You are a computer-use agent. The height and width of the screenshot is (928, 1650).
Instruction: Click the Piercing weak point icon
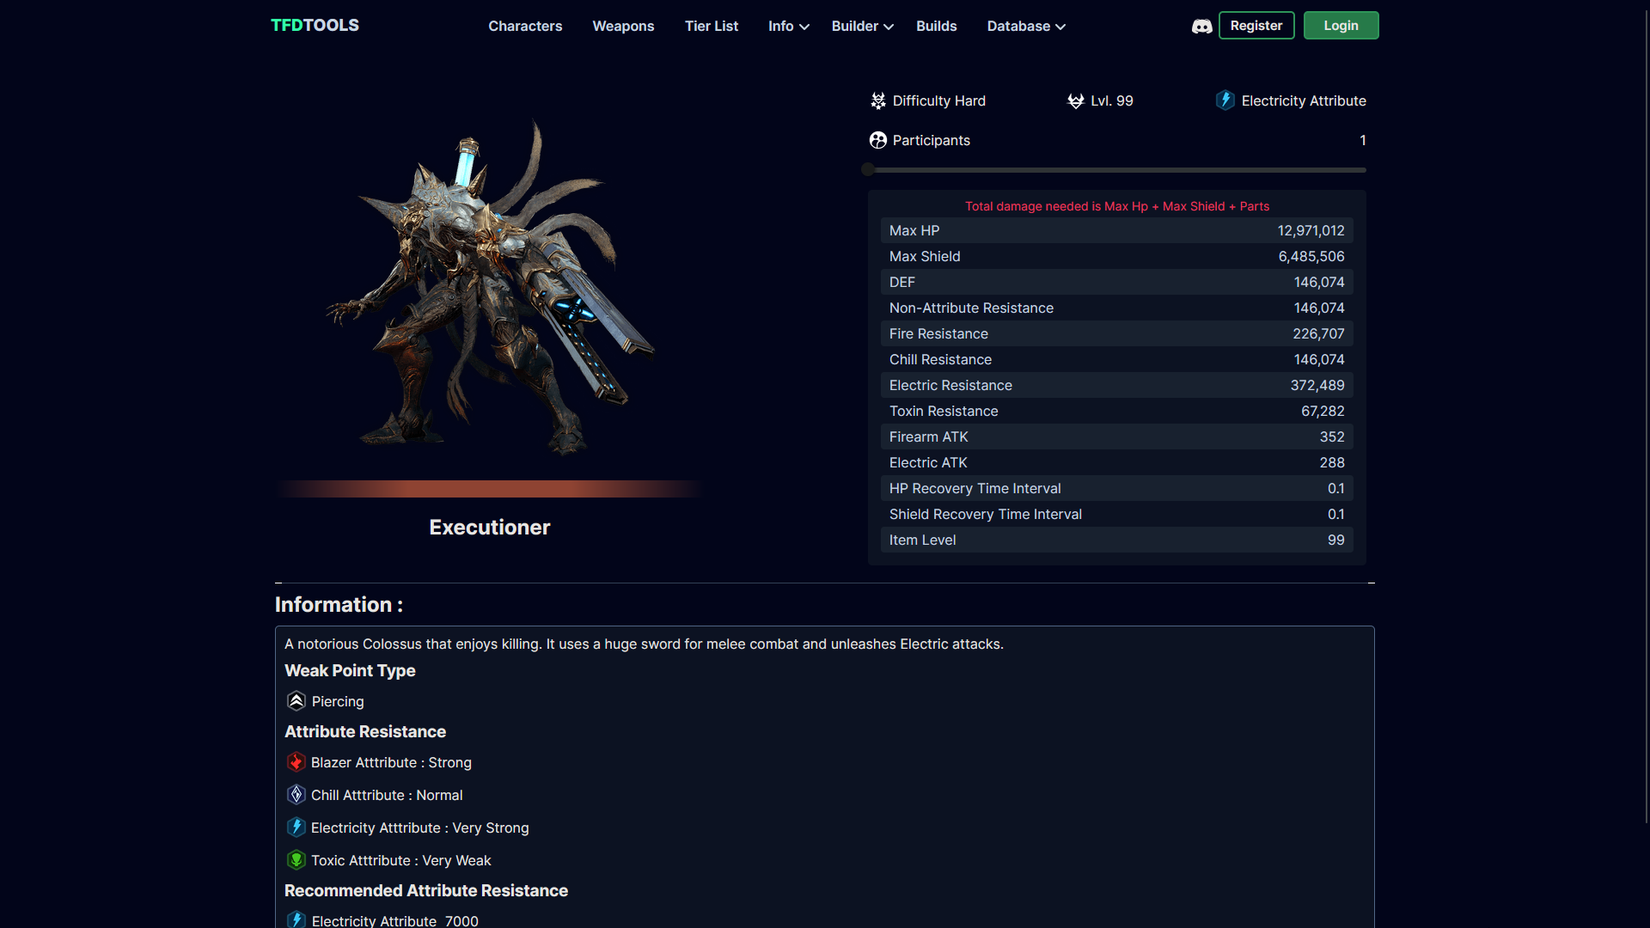click(x=296, y=701)
